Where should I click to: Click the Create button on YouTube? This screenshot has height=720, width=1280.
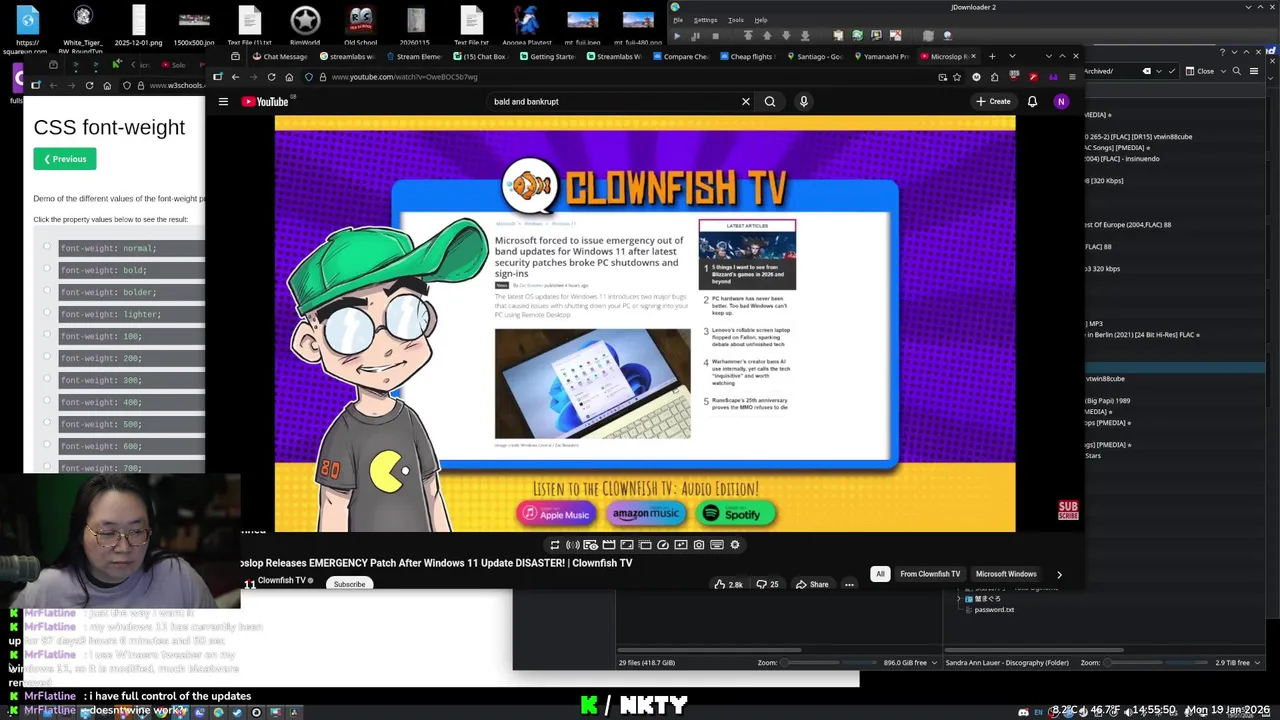[x=993, y=101]
